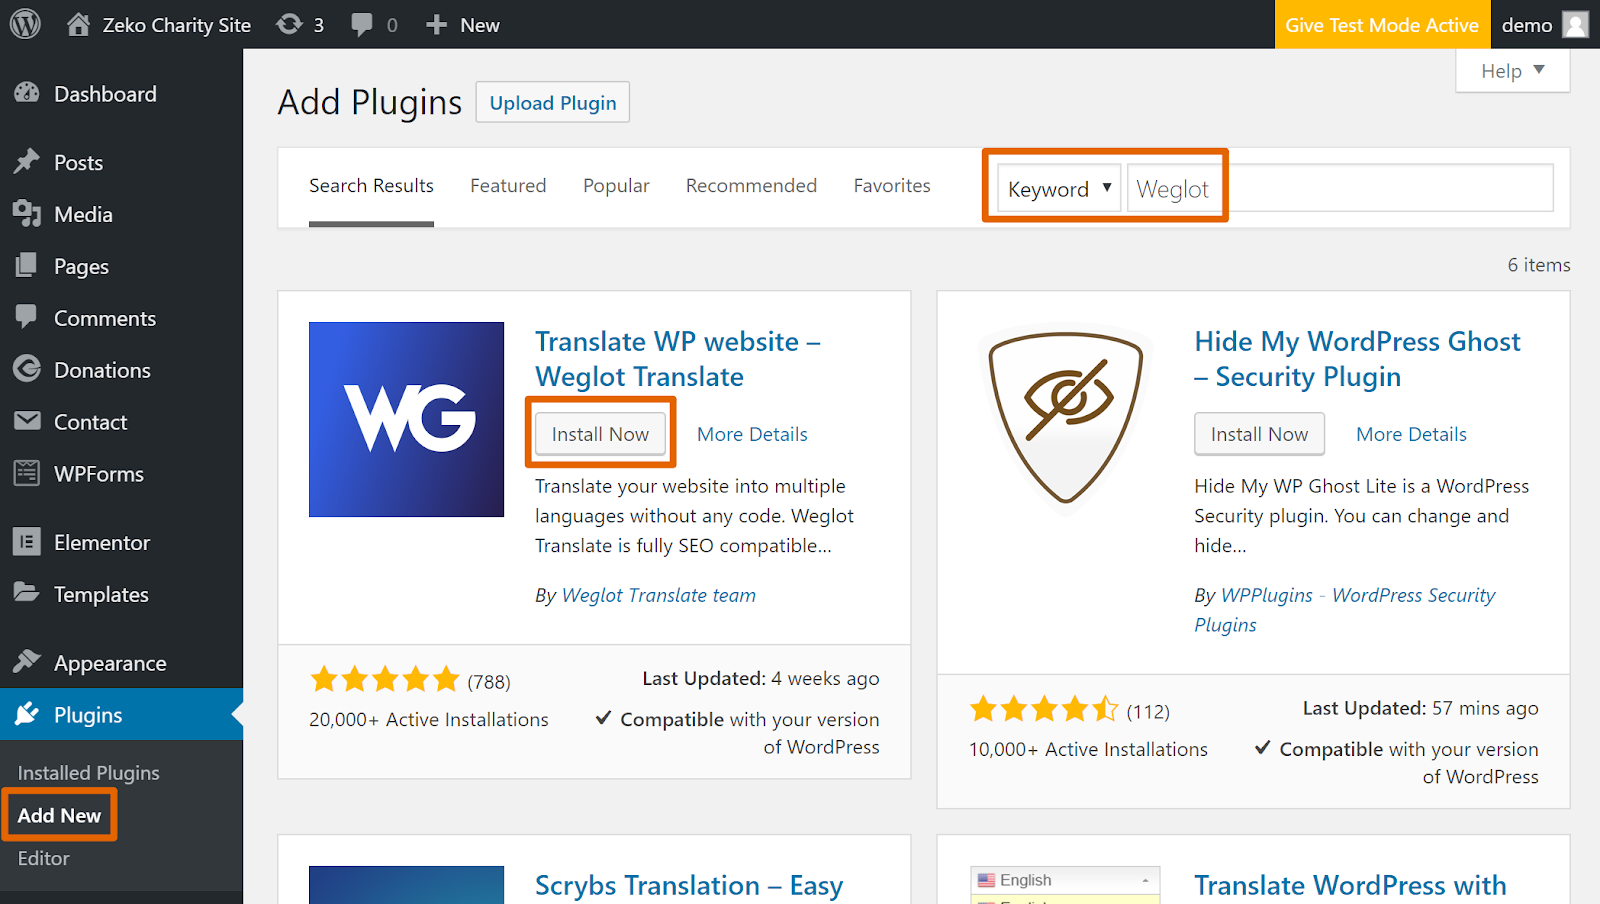1600x904 pixels.
Task: Open Scrybs Translation plugin title
Action: (689, 885)
